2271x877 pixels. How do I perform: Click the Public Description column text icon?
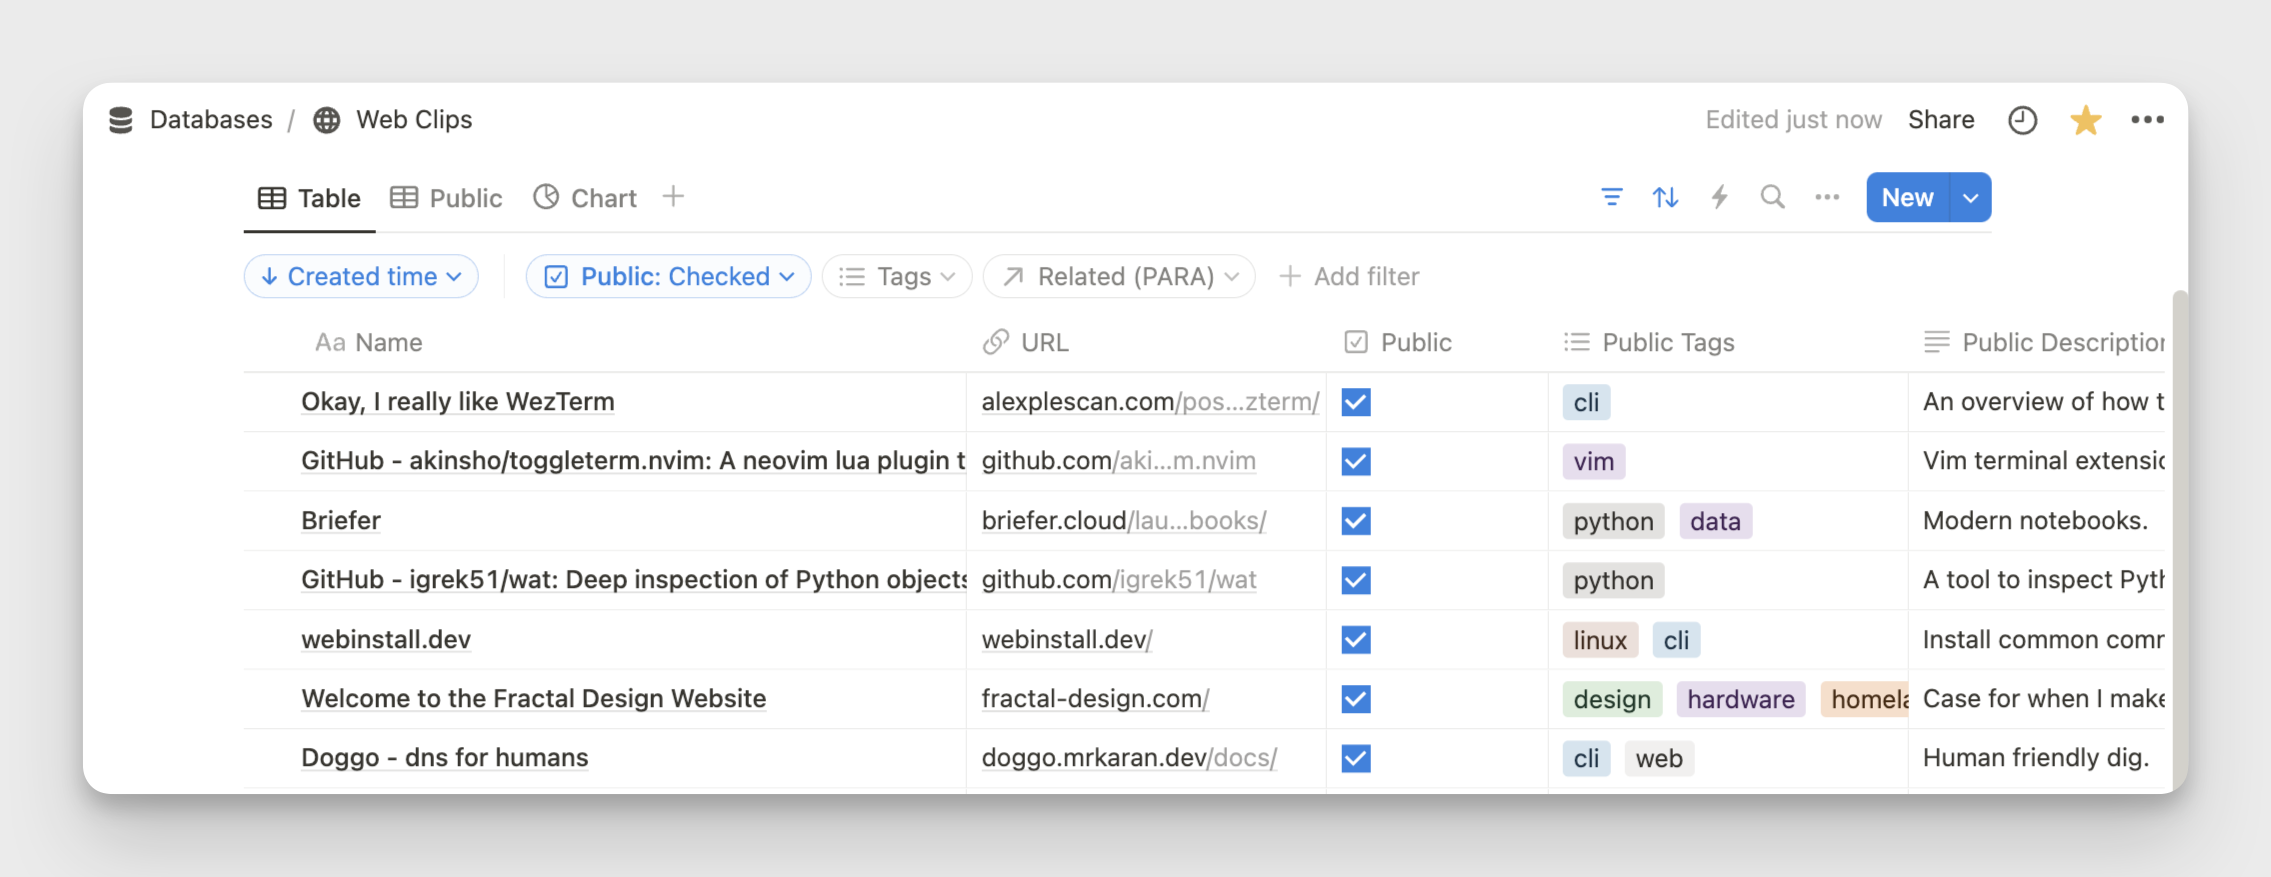click(1936, 342)
